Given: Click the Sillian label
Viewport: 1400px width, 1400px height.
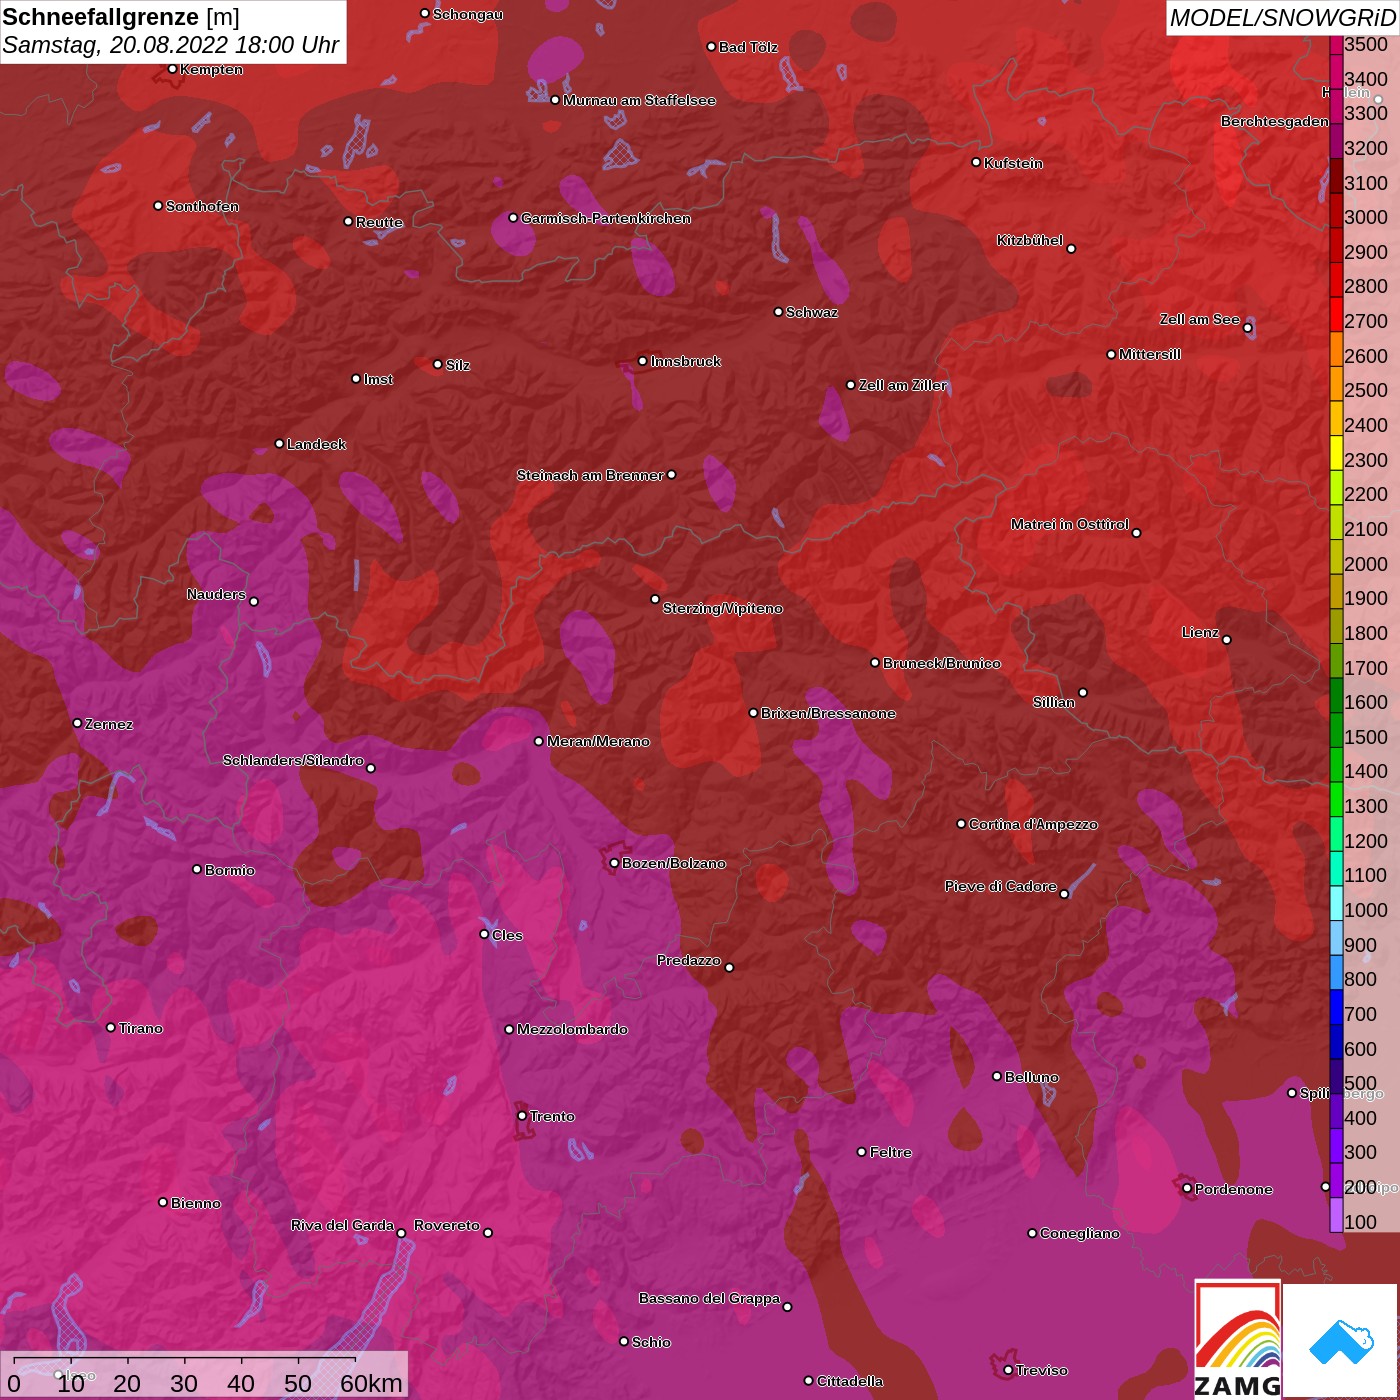Looking at the screenshot, I should (x=1053, y=702).
